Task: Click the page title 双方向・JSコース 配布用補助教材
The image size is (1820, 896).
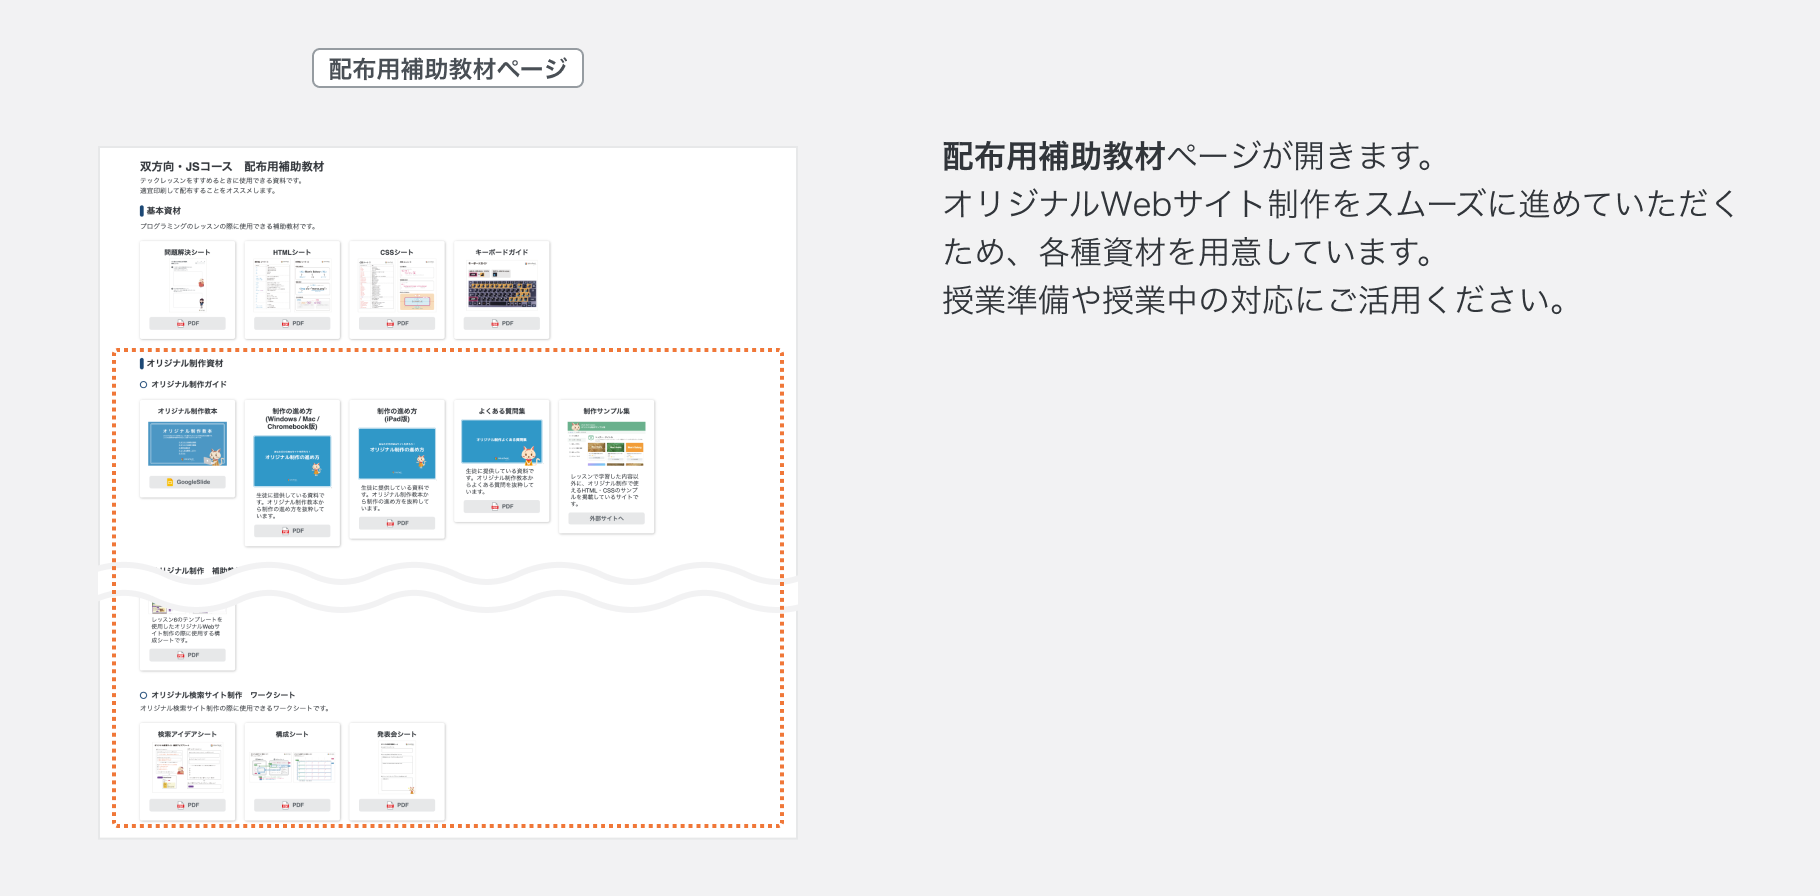Action: (232, 166)
